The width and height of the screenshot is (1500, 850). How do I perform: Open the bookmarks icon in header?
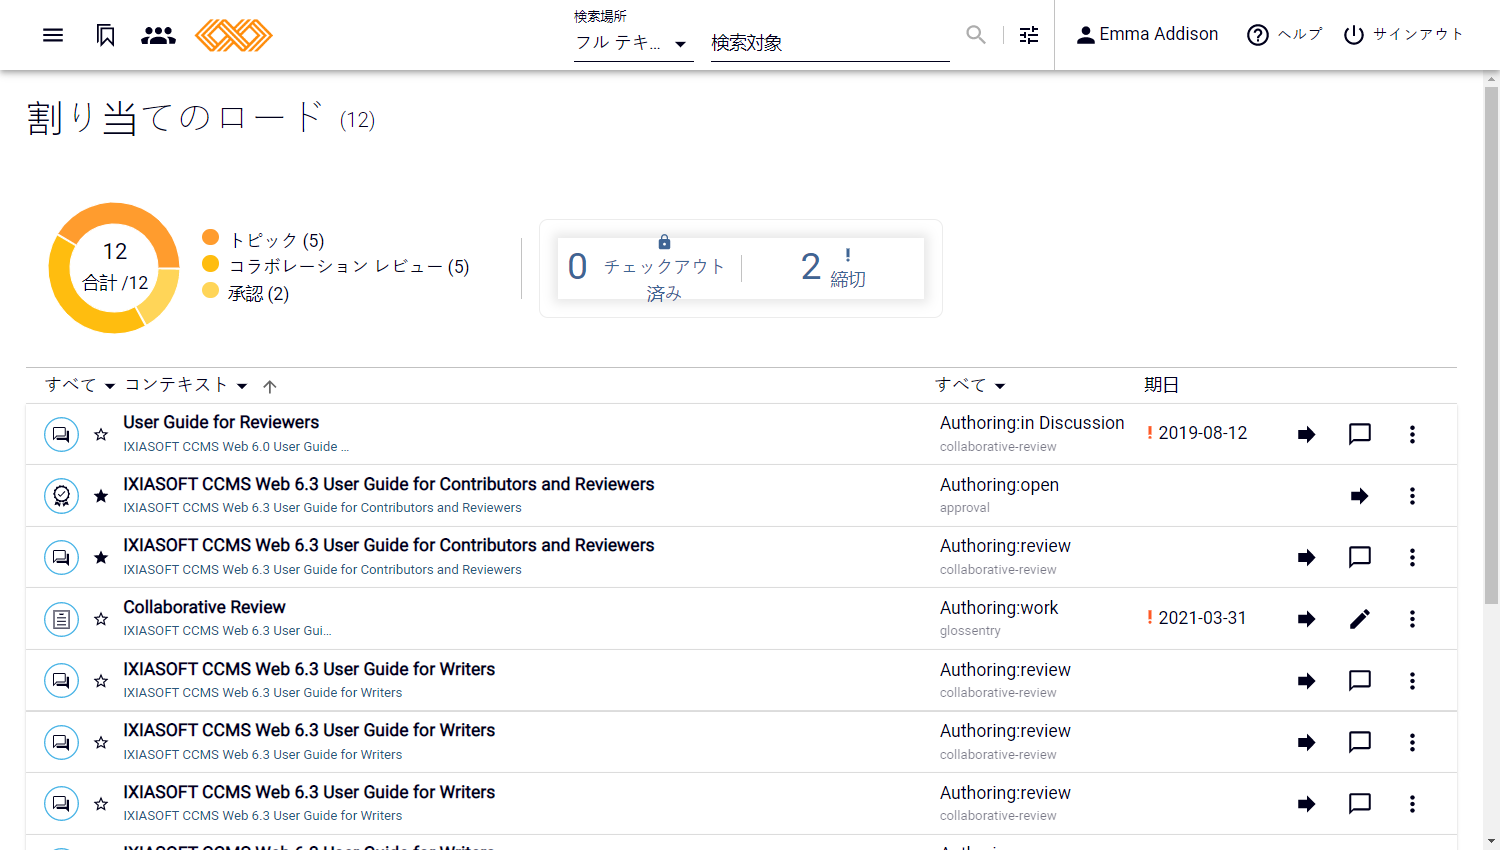[106, 35]
